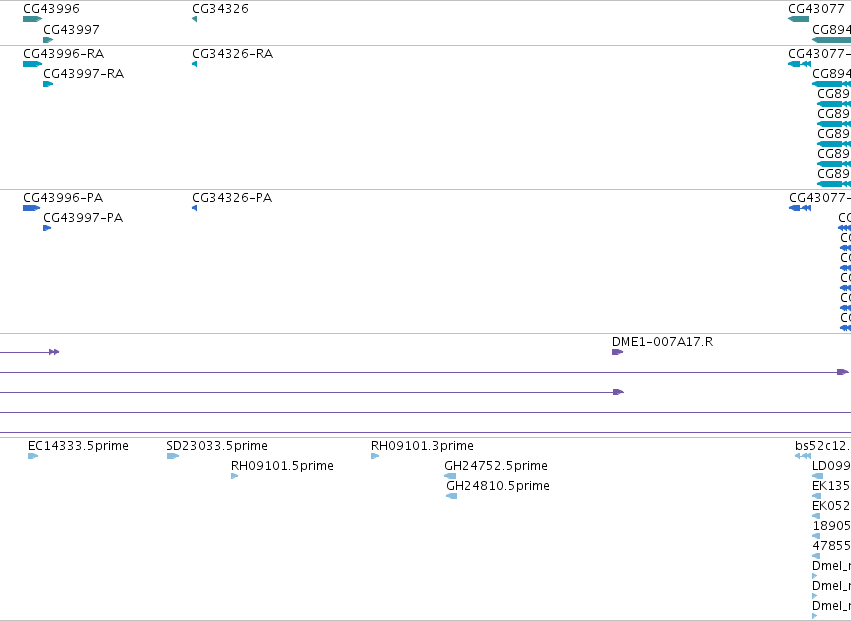Click the CG43996 gene label
851x621 pixels.
coord(52,9)
